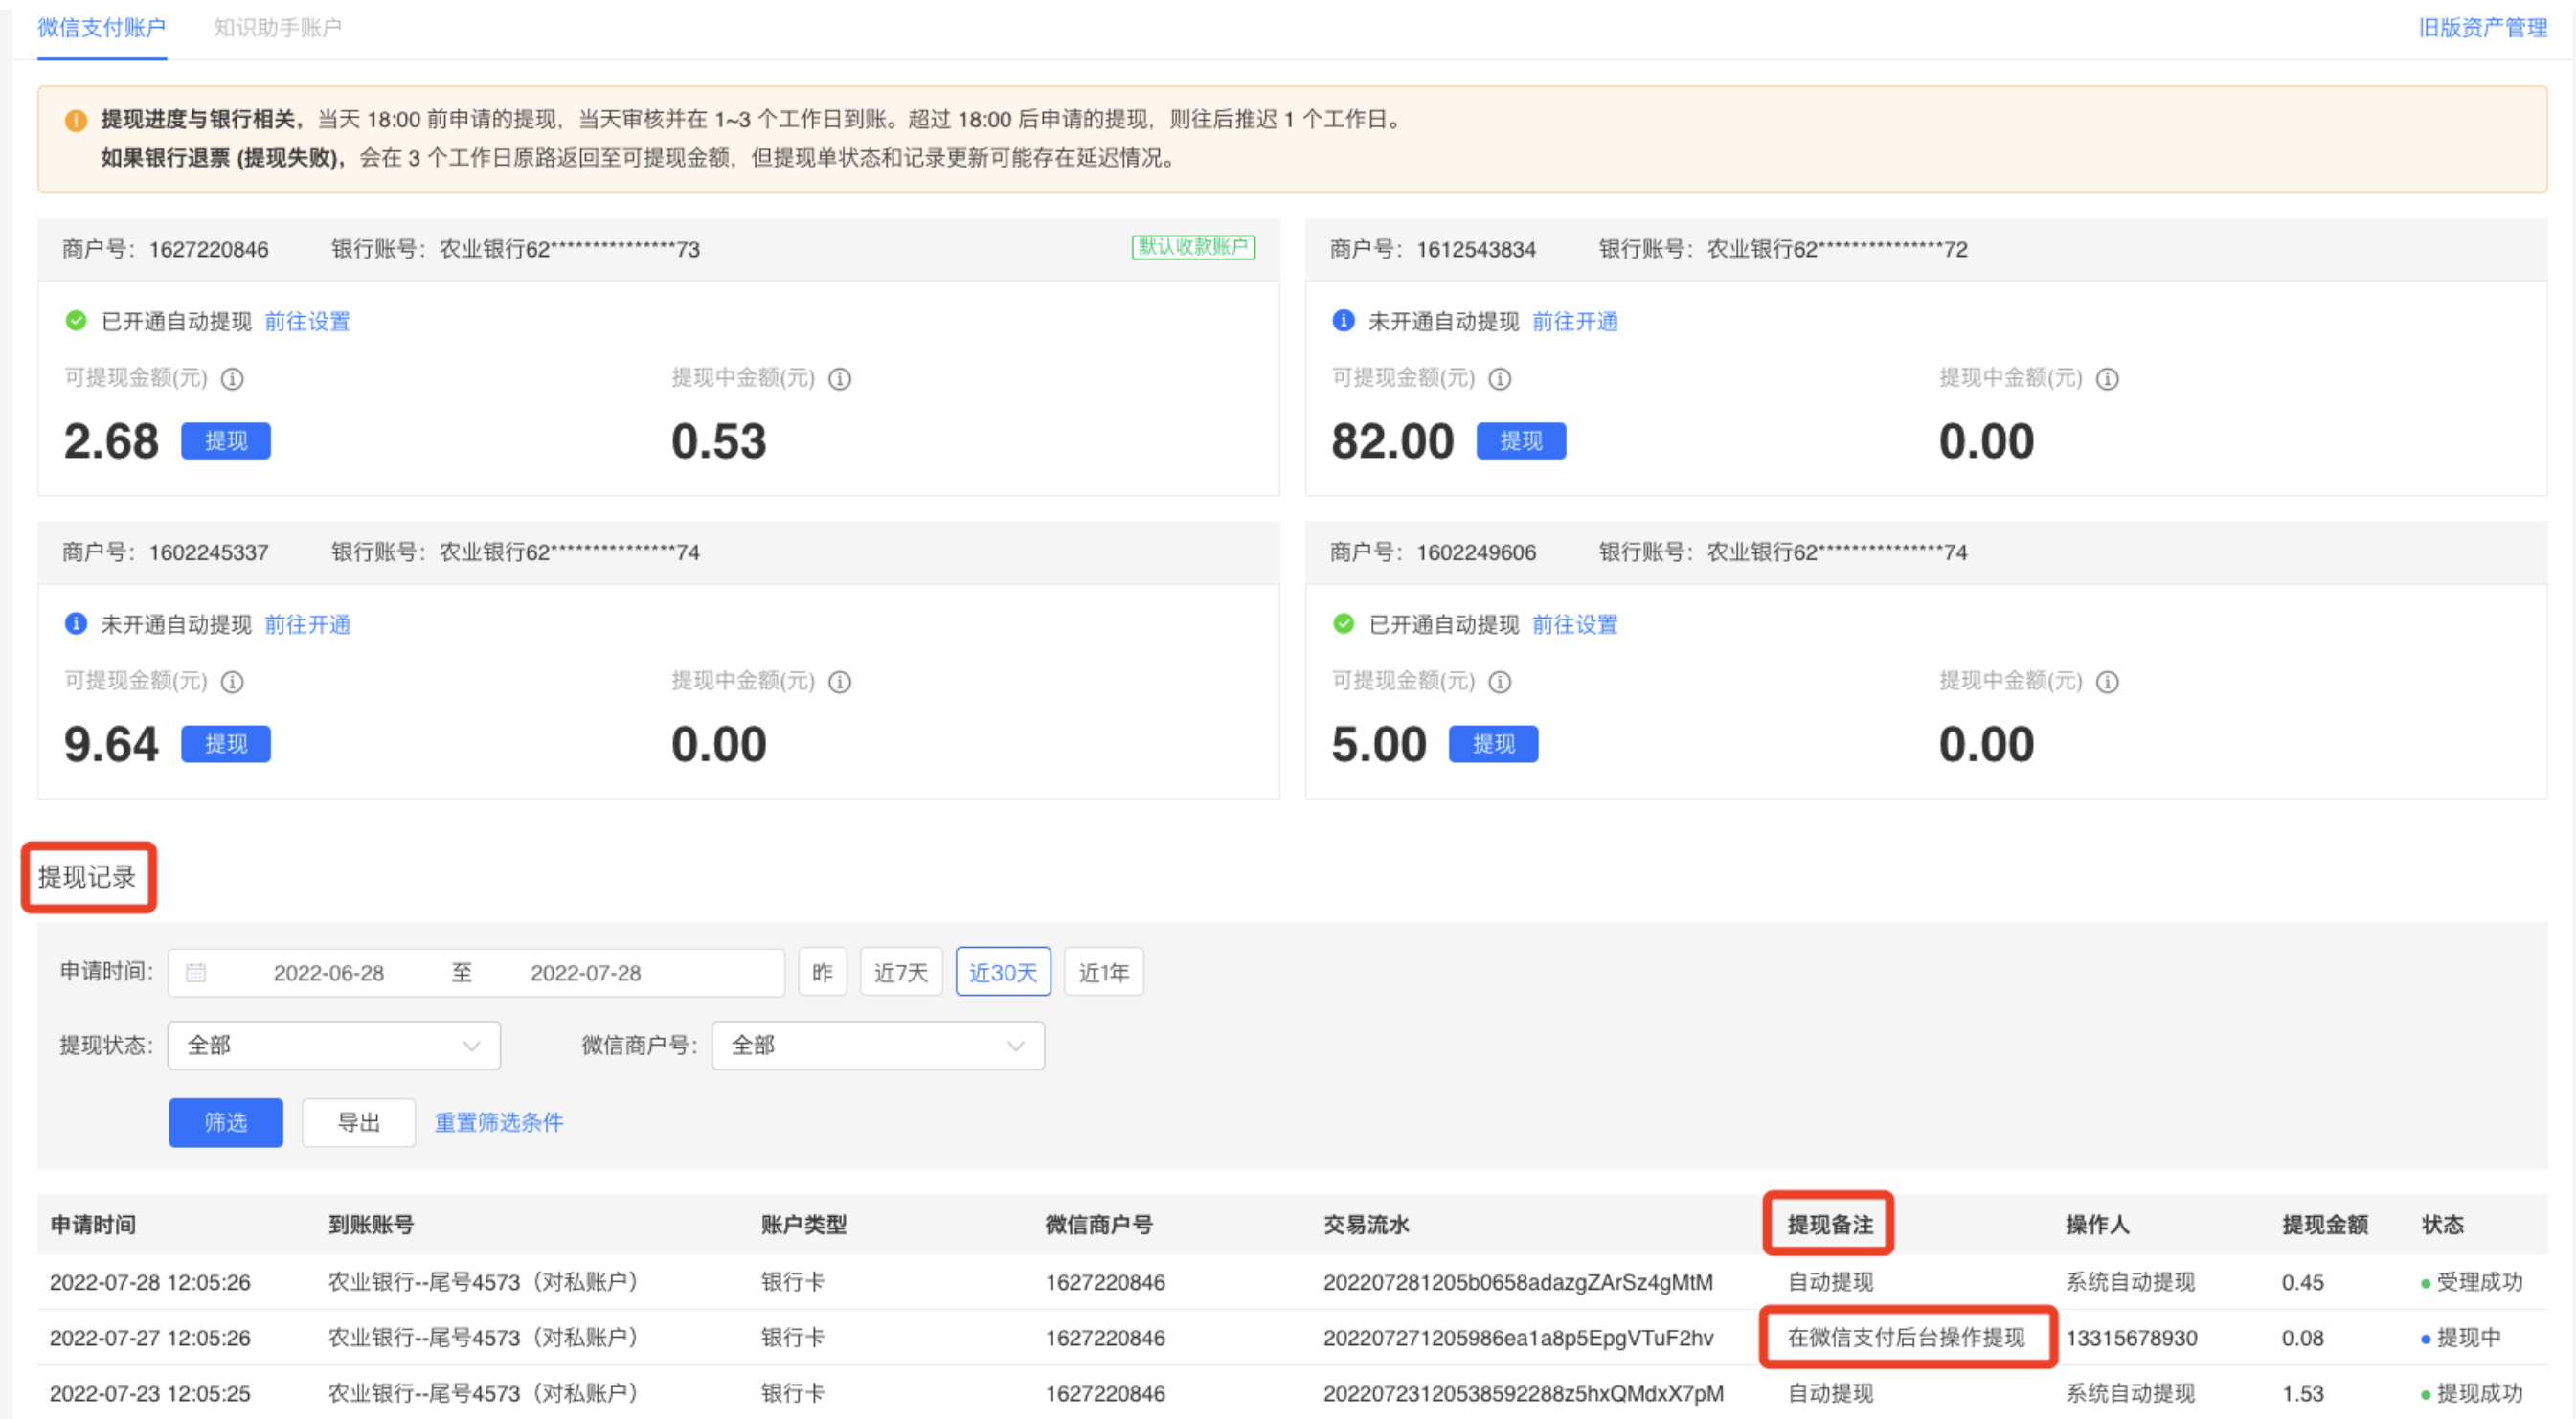2576x1419 pixels.
Task: Click end date 2022-07-28 field
Action: click(586, 973)
